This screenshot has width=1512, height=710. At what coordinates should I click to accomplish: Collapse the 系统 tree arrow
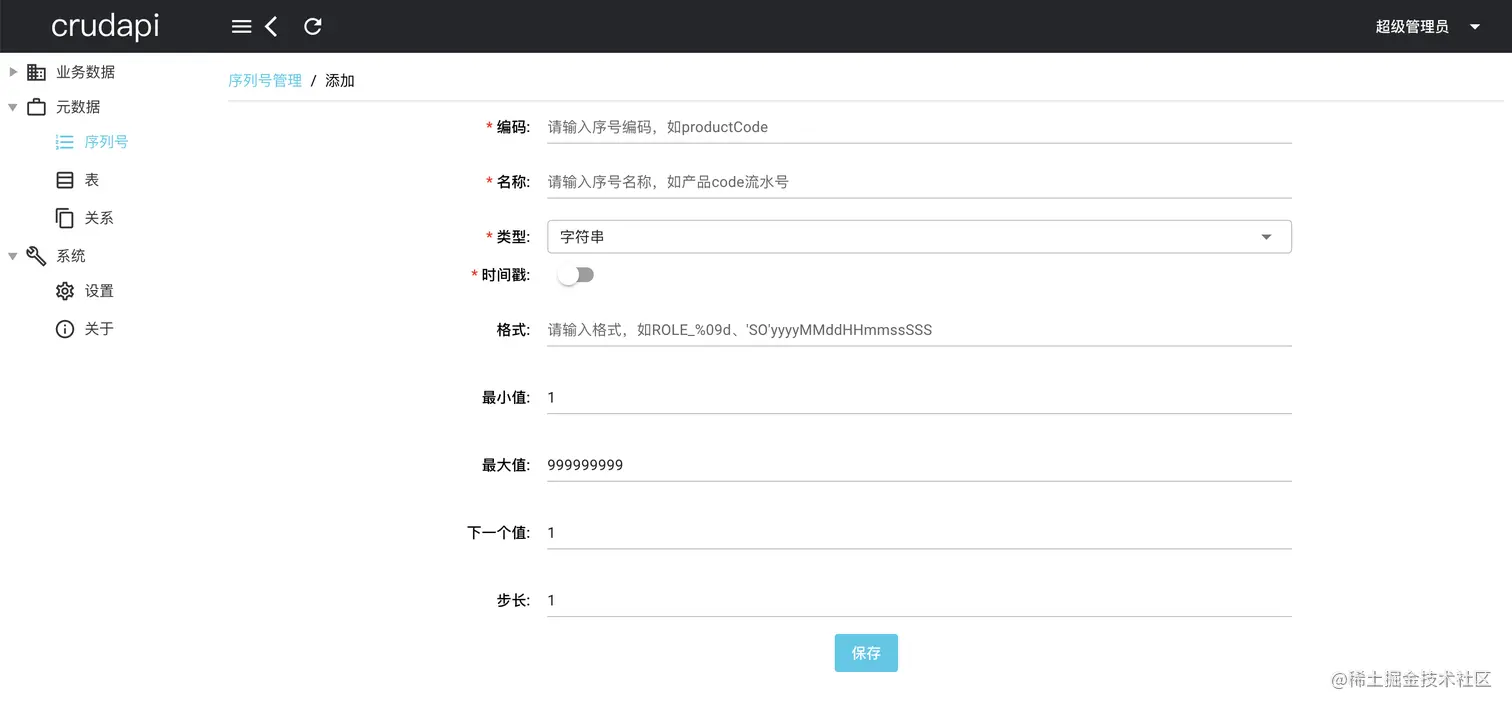coord(13,256)
